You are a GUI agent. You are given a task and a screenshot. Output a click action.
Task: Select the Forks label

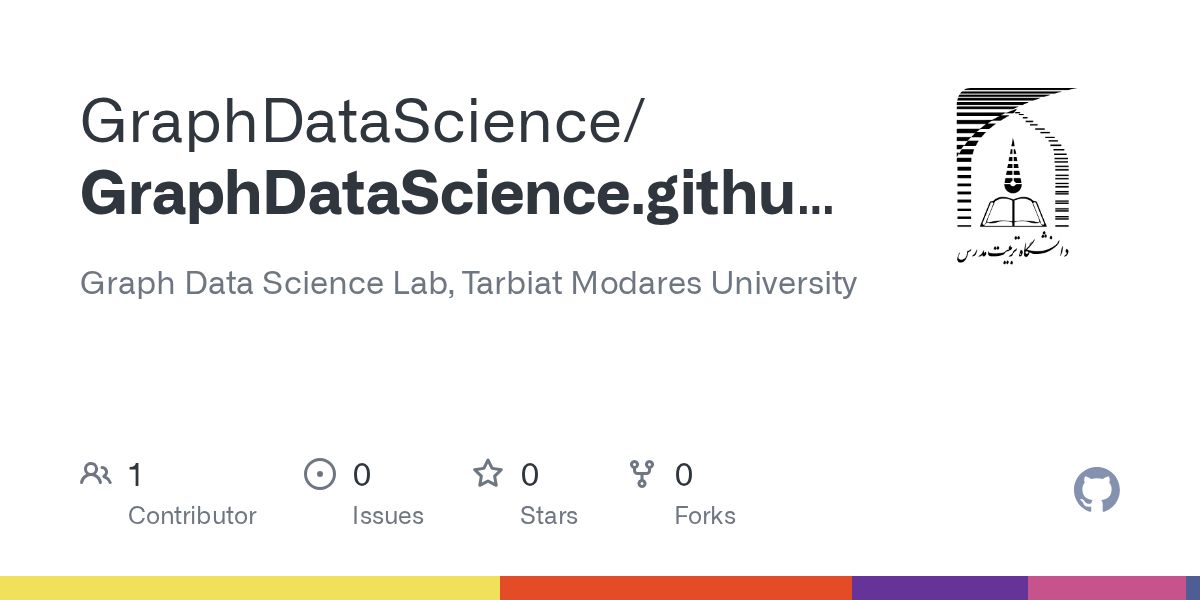(x=705, y=516)
